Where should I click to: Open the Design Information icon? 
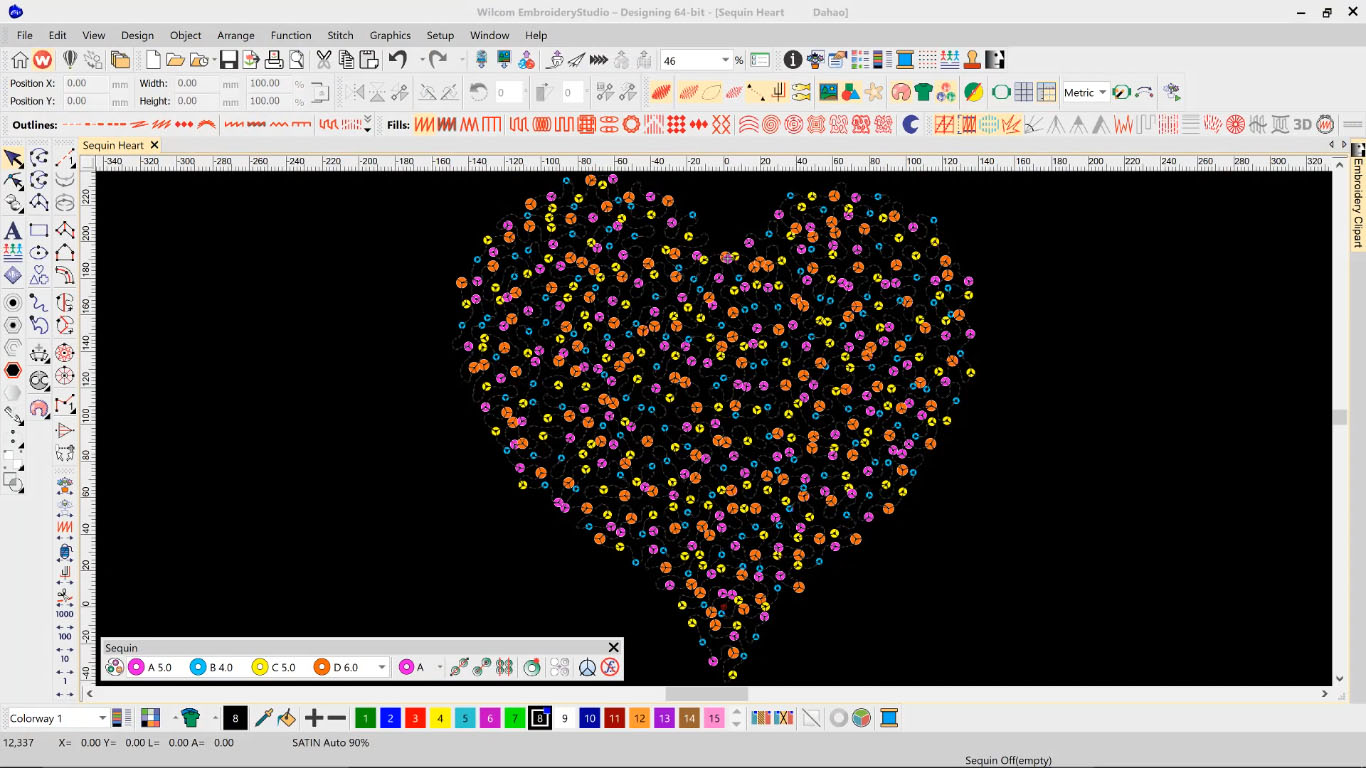[x=792, y=60]
